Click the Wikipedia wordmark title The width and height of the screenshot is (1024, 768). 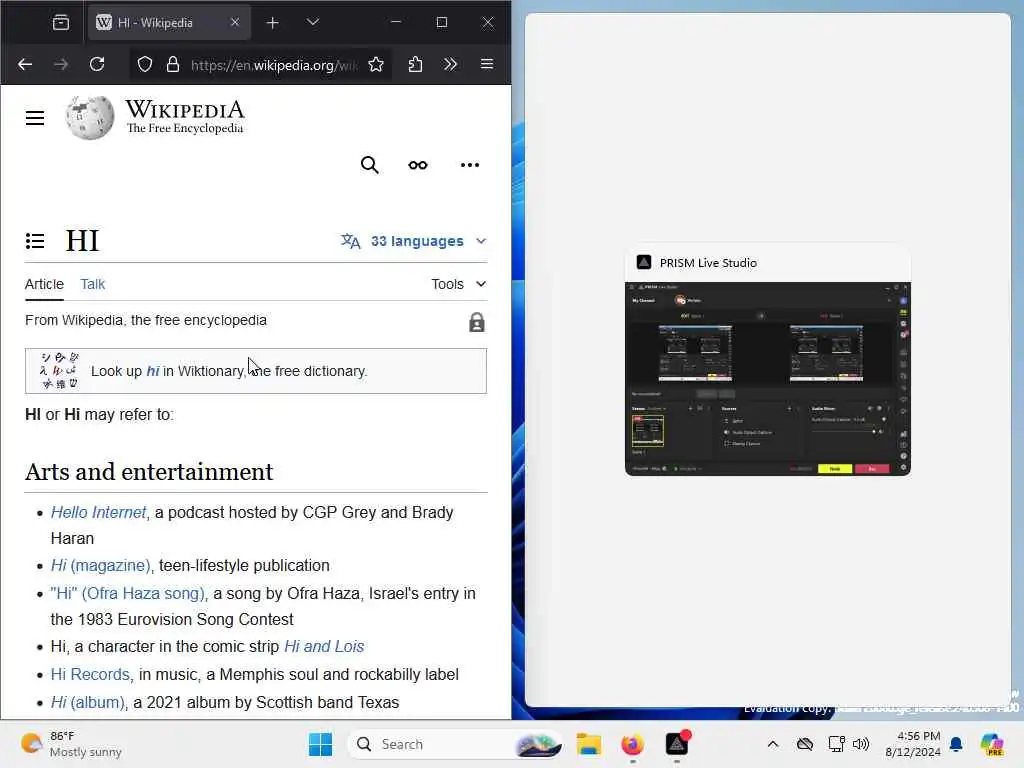coord(185,109)
